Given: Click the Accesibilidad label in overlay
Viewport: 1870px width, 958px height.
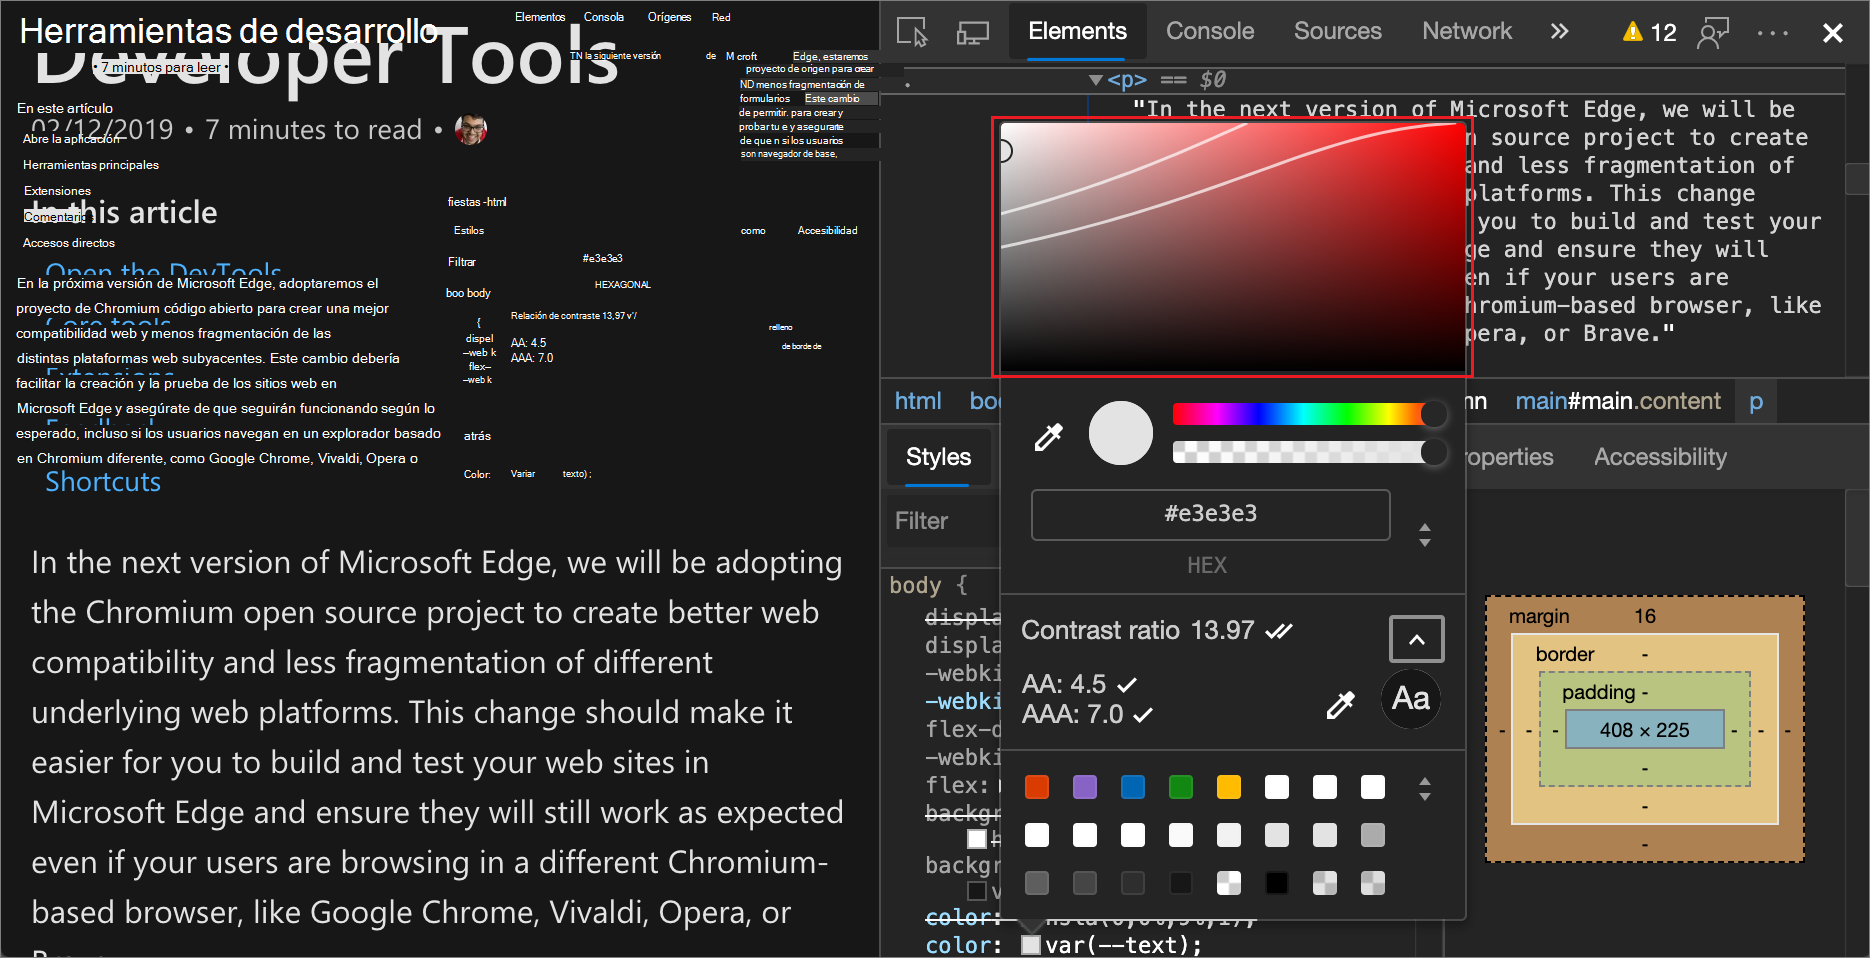Looking at the screenshot, I should click(x=827, y=230).
